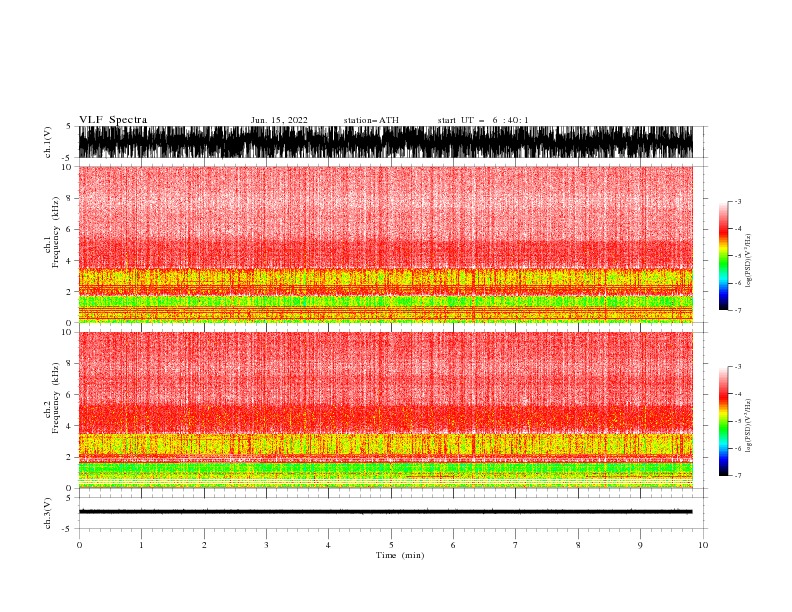The width and height of the screenshot is (792, 612).
Task: Click the 'station=ATH' label
Action: 371,120
